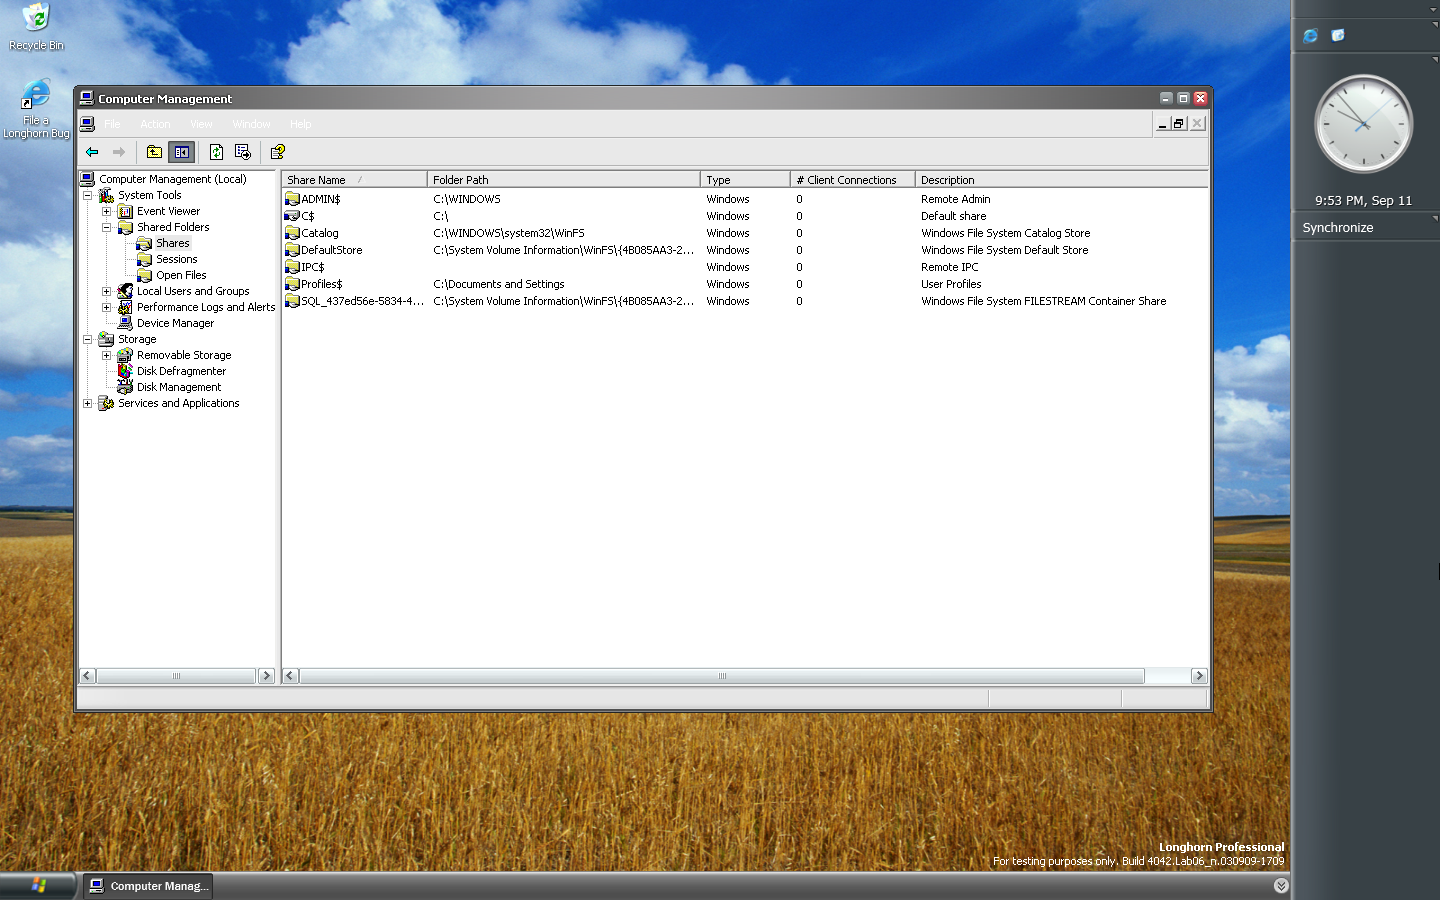Collapse the Shared Folders tree node
The height and width of the screenshot is (900, 1440).
tap(107, 227)
